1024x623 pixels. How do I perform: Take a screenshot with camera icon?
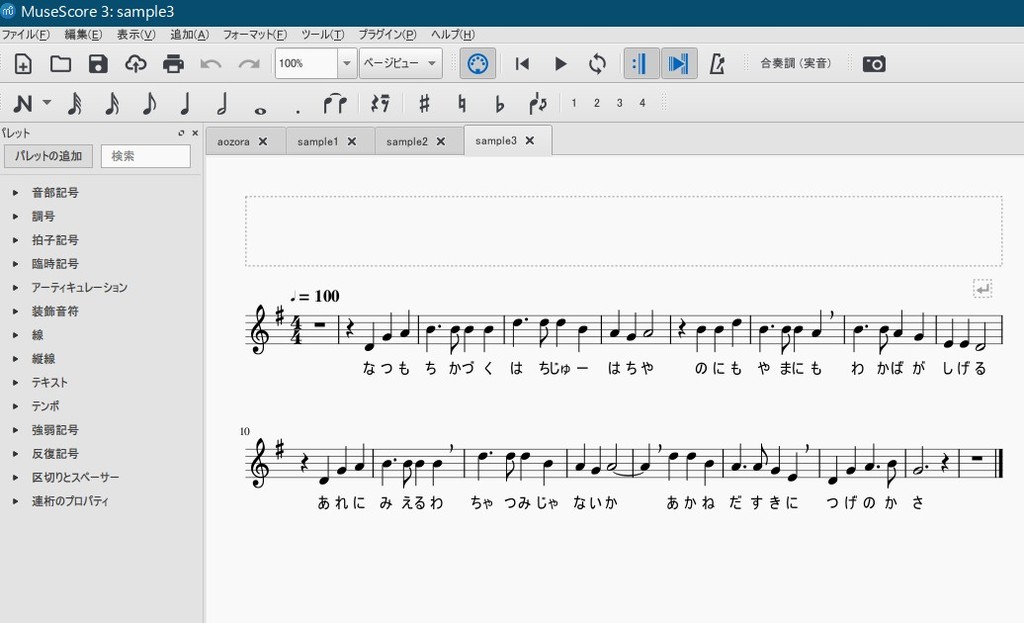pos(874,64)
